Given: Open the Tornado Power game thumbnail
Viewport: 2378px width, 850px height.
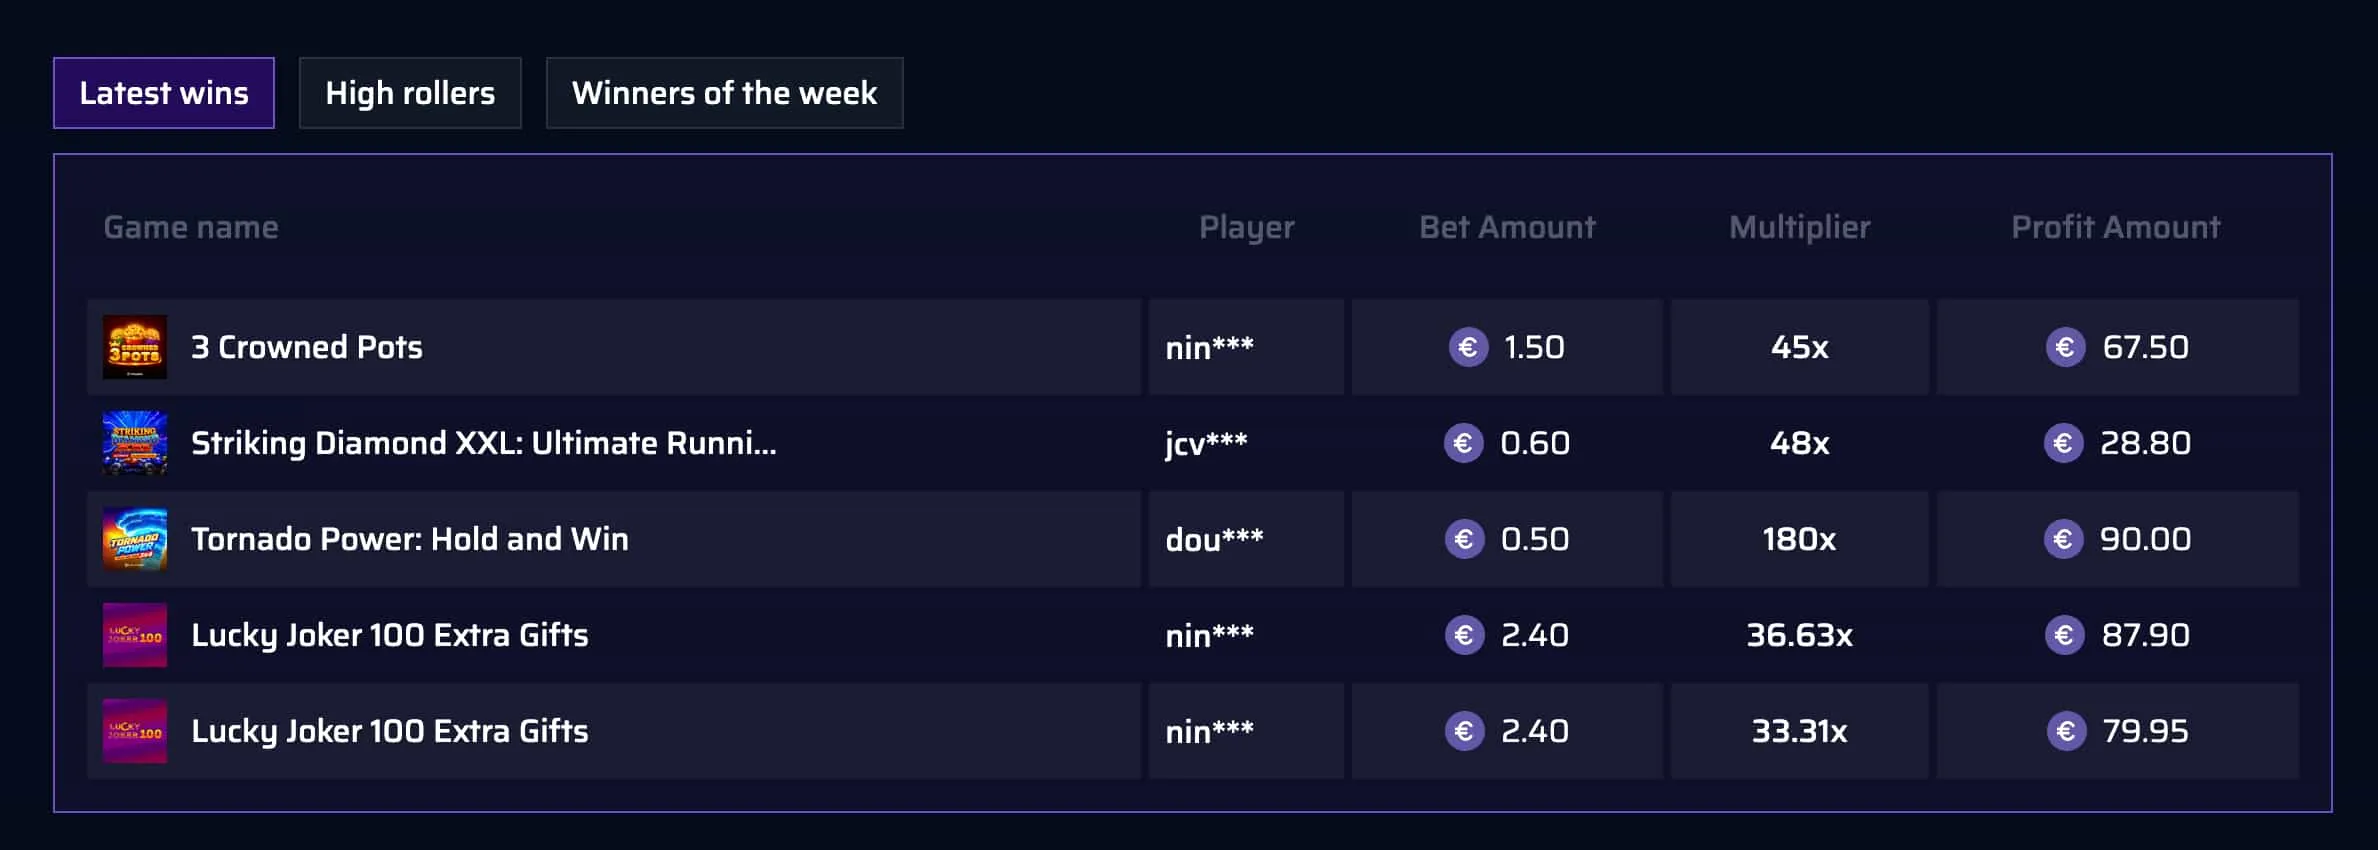Looking at the screenshot, I should click(135, 539).
